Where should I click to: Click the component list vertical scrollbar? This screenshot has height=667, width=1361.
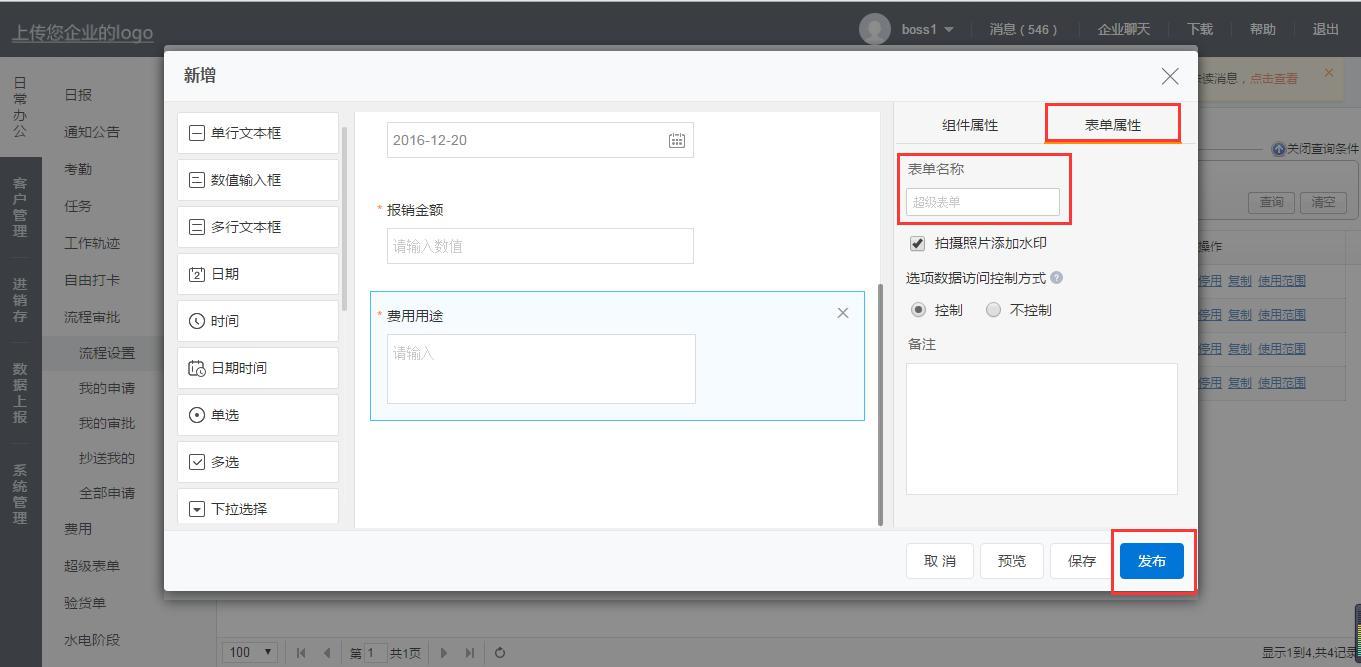pos(345,220)
